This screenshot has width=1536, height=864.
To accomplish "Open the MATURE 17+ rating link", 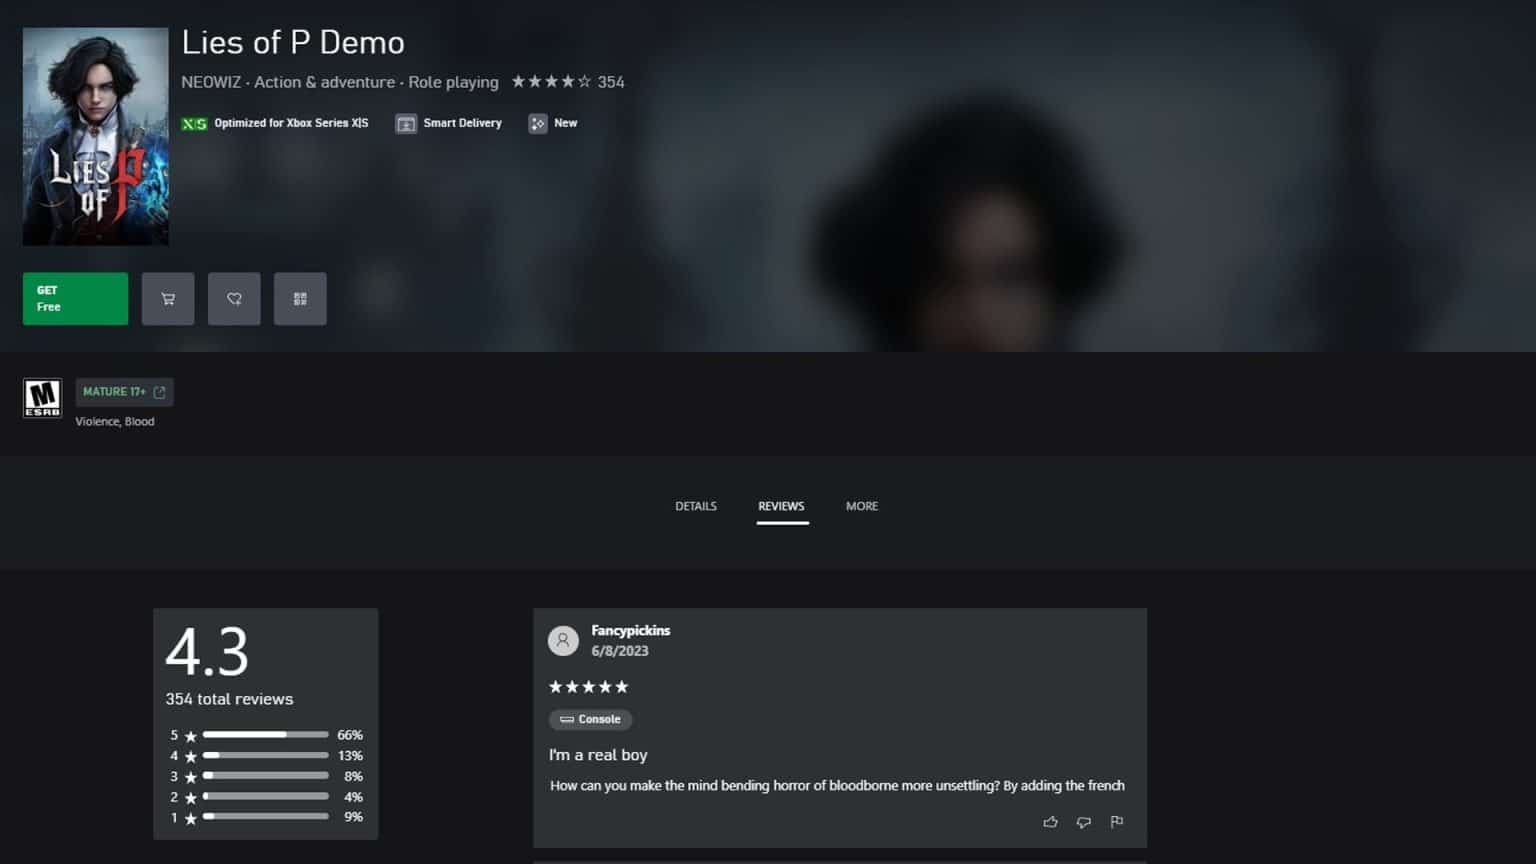I will [124, 392].
